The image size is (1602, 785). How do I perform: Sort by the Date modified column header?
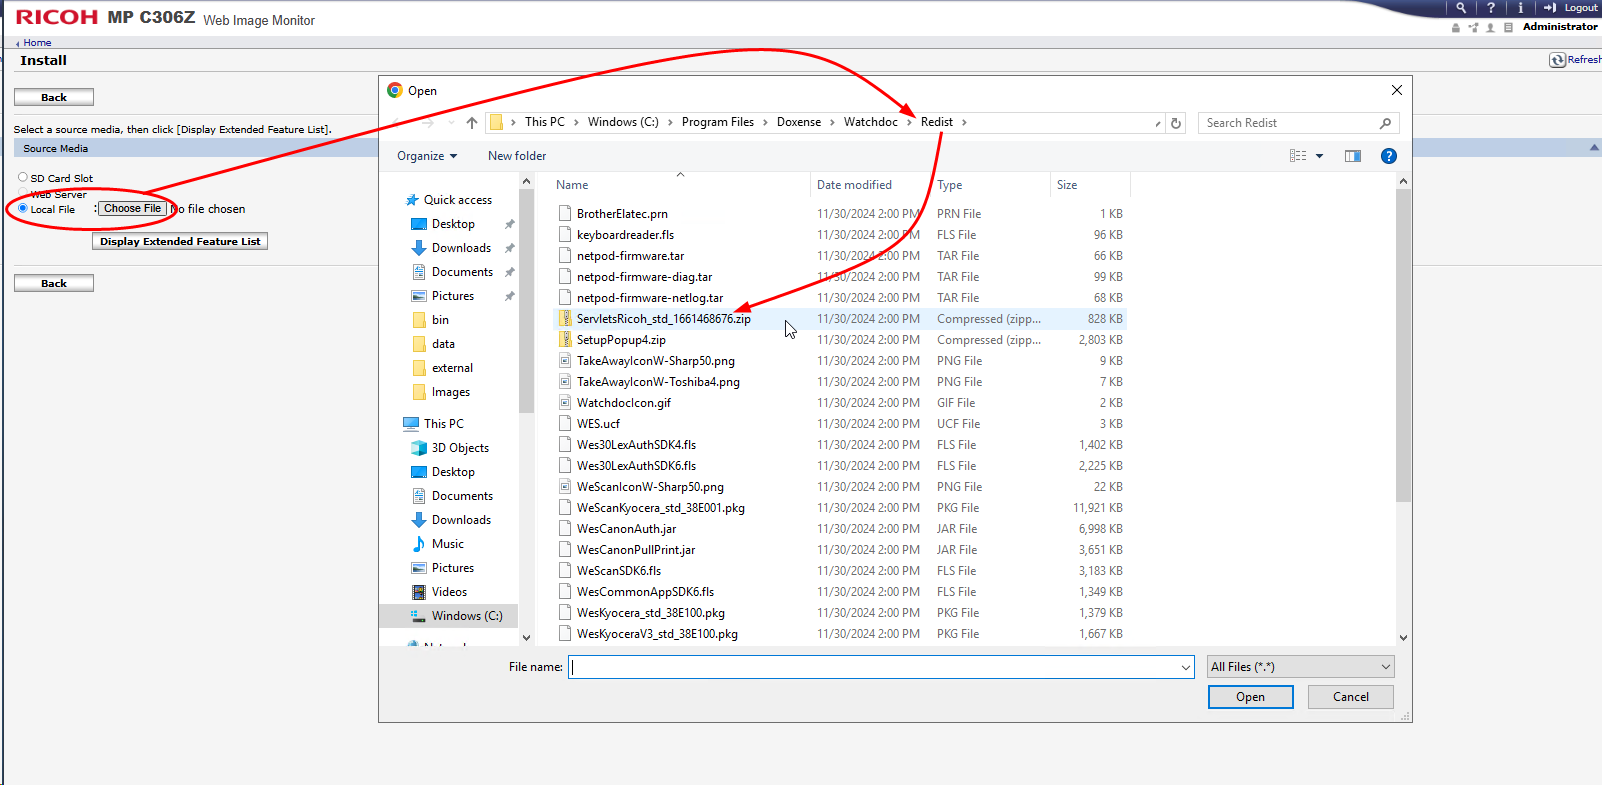(x=871, y=185)
